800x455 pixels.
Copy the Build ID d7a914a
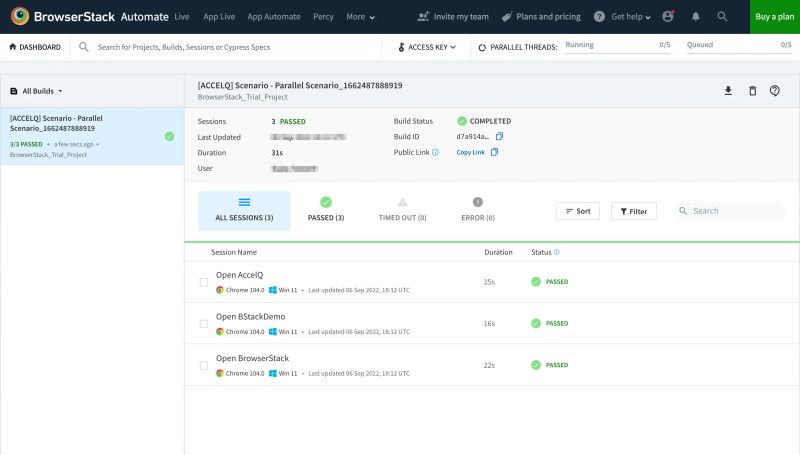(499, 136)
